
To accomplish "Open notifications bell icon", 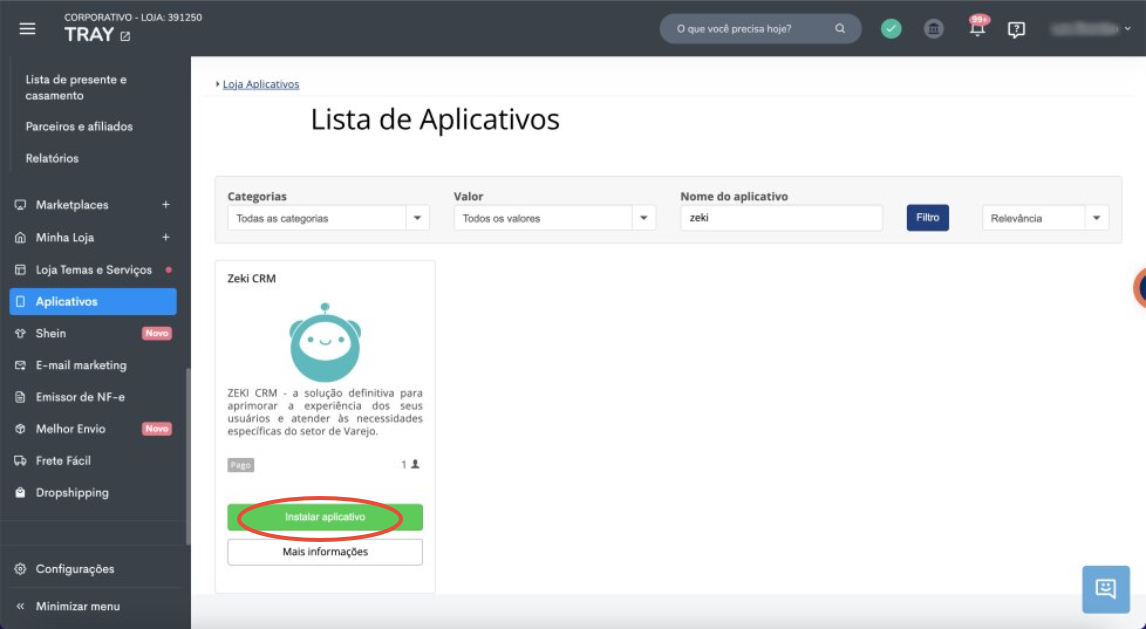I will click(x=977, y=28).
